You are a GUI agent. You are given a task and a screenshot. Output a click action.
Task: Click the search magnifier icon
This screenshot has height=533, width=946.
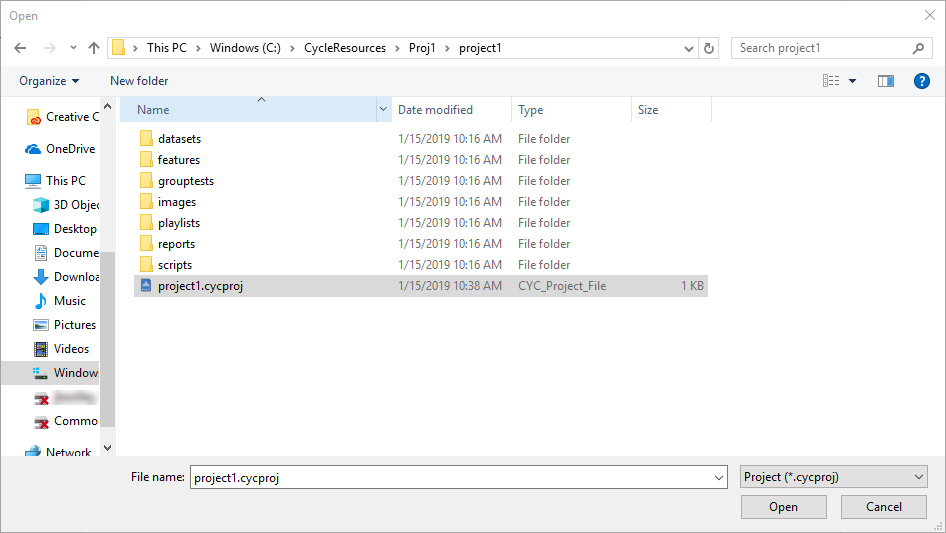[x=918, y=48]
